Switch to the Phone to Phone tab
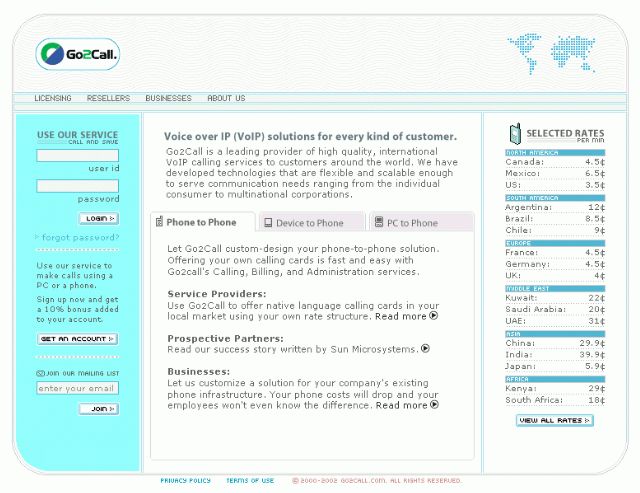The image size is (640, 493). click(203, 222)
